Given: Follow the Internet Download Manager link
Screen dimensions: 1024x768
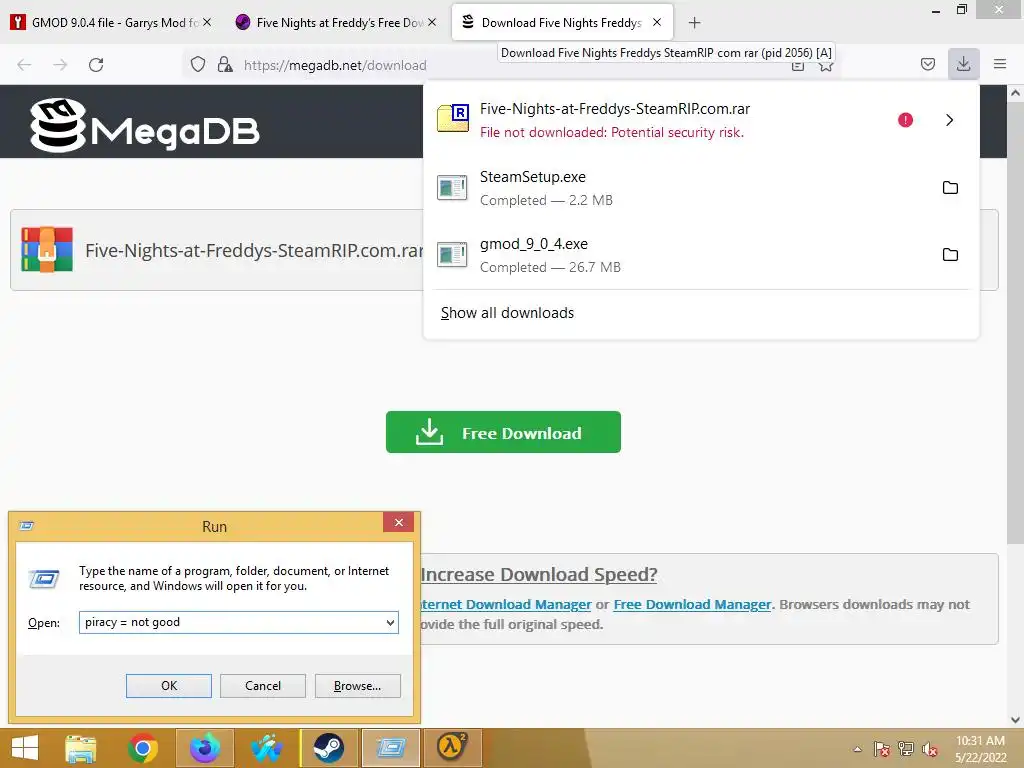Looking at the screenshot, I should click(x=506, y=605).
